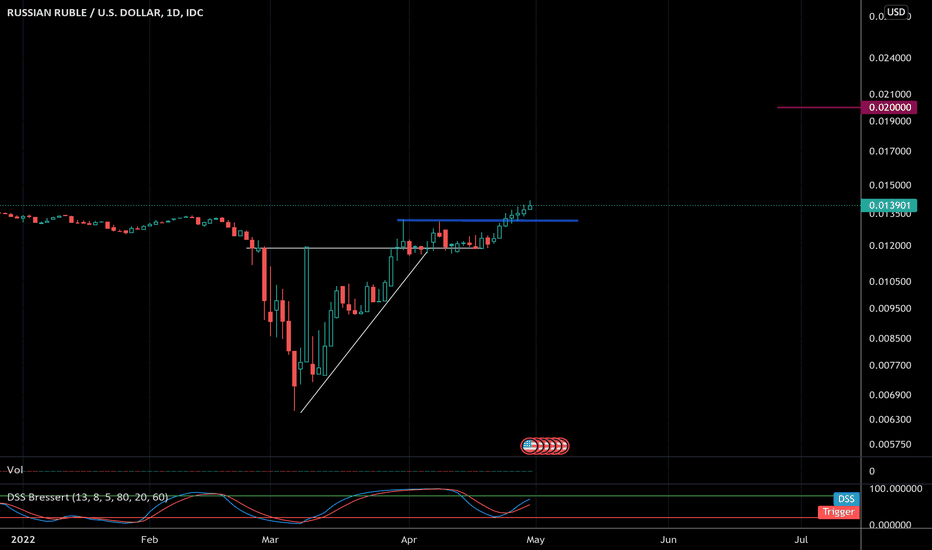Click the Mar label on the time axis
Image resolution: width=932 pixels, height=550 pixels.
(x=270, y=539)
